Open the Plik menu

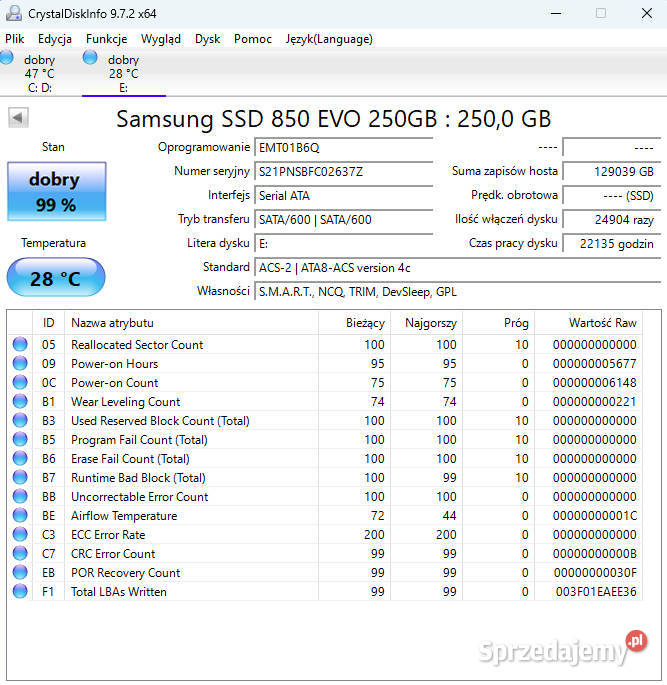click(x=15, y=39)
